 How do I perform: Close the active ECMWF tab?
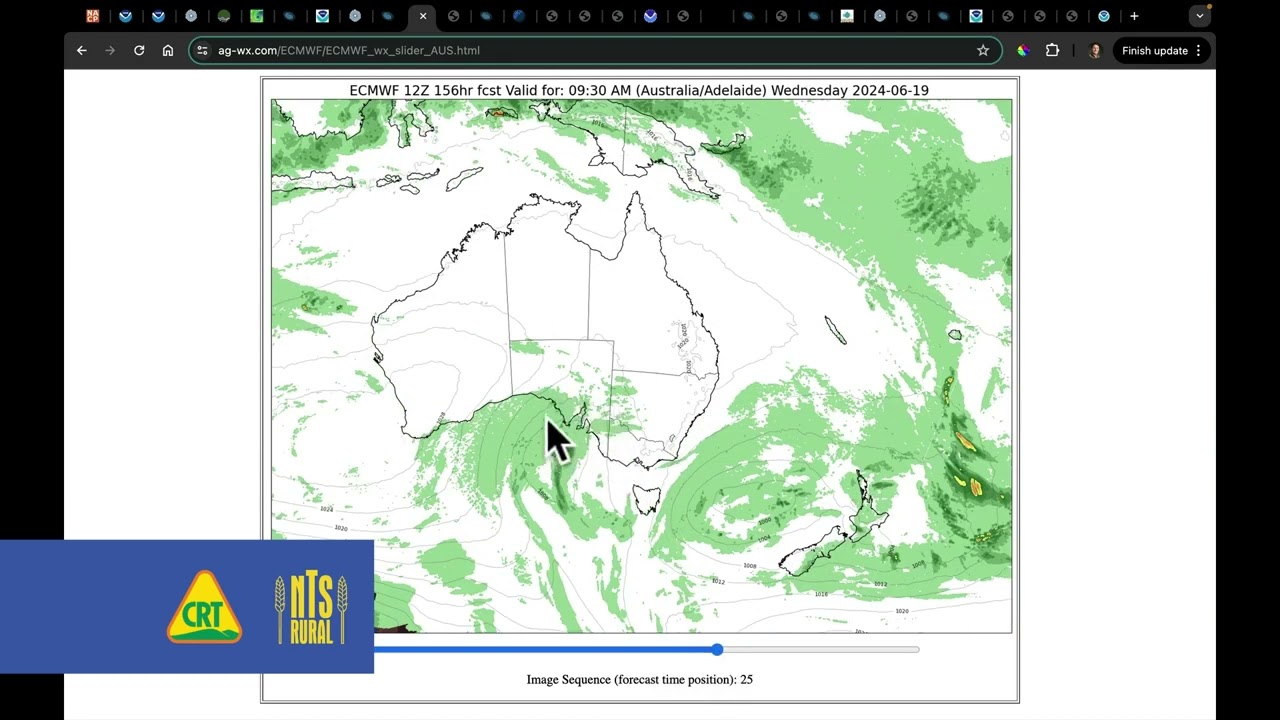point(423,16)
